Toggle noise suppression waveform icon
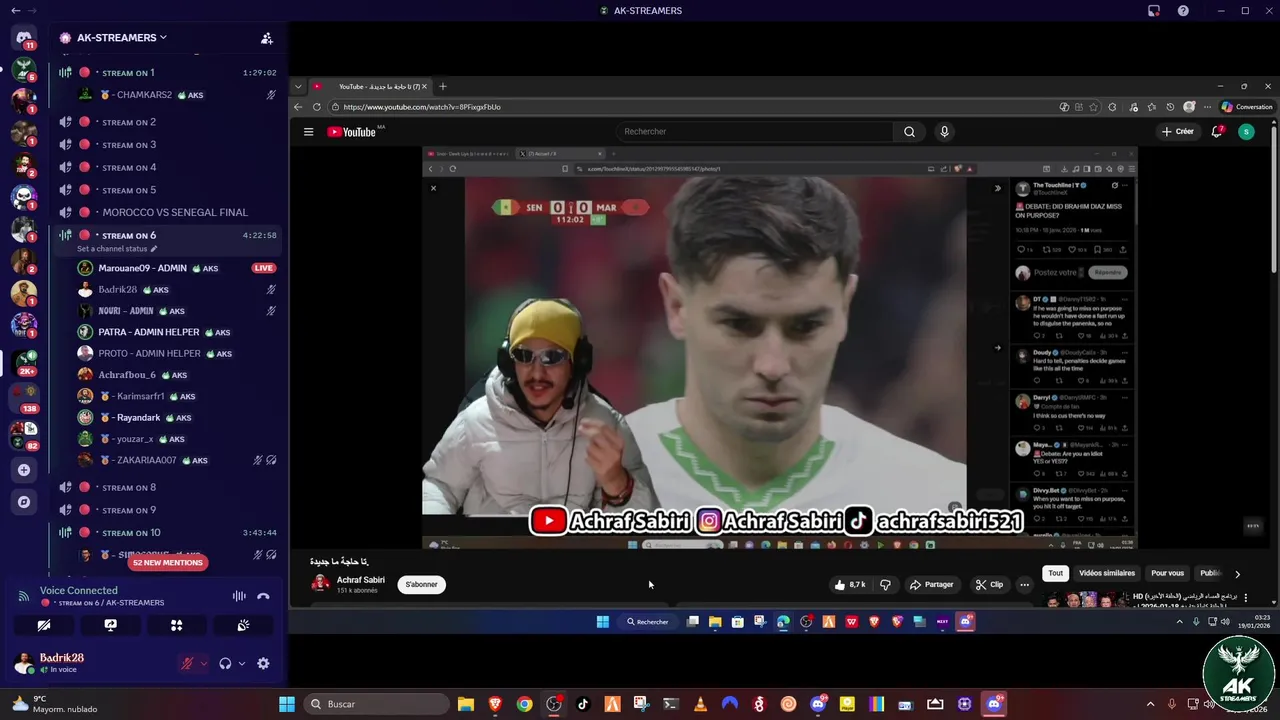1280x720 pixels. point(239,596)
